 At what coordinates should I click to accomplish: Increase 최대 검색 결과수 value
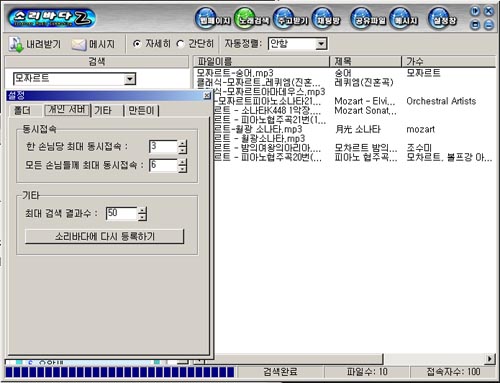point(142,210)
